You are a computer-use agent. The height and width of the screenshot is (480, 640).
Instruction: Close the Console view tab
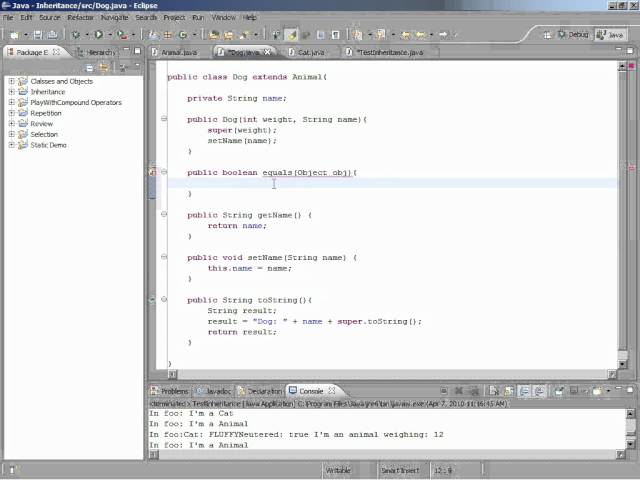click(x=332, y=391)
